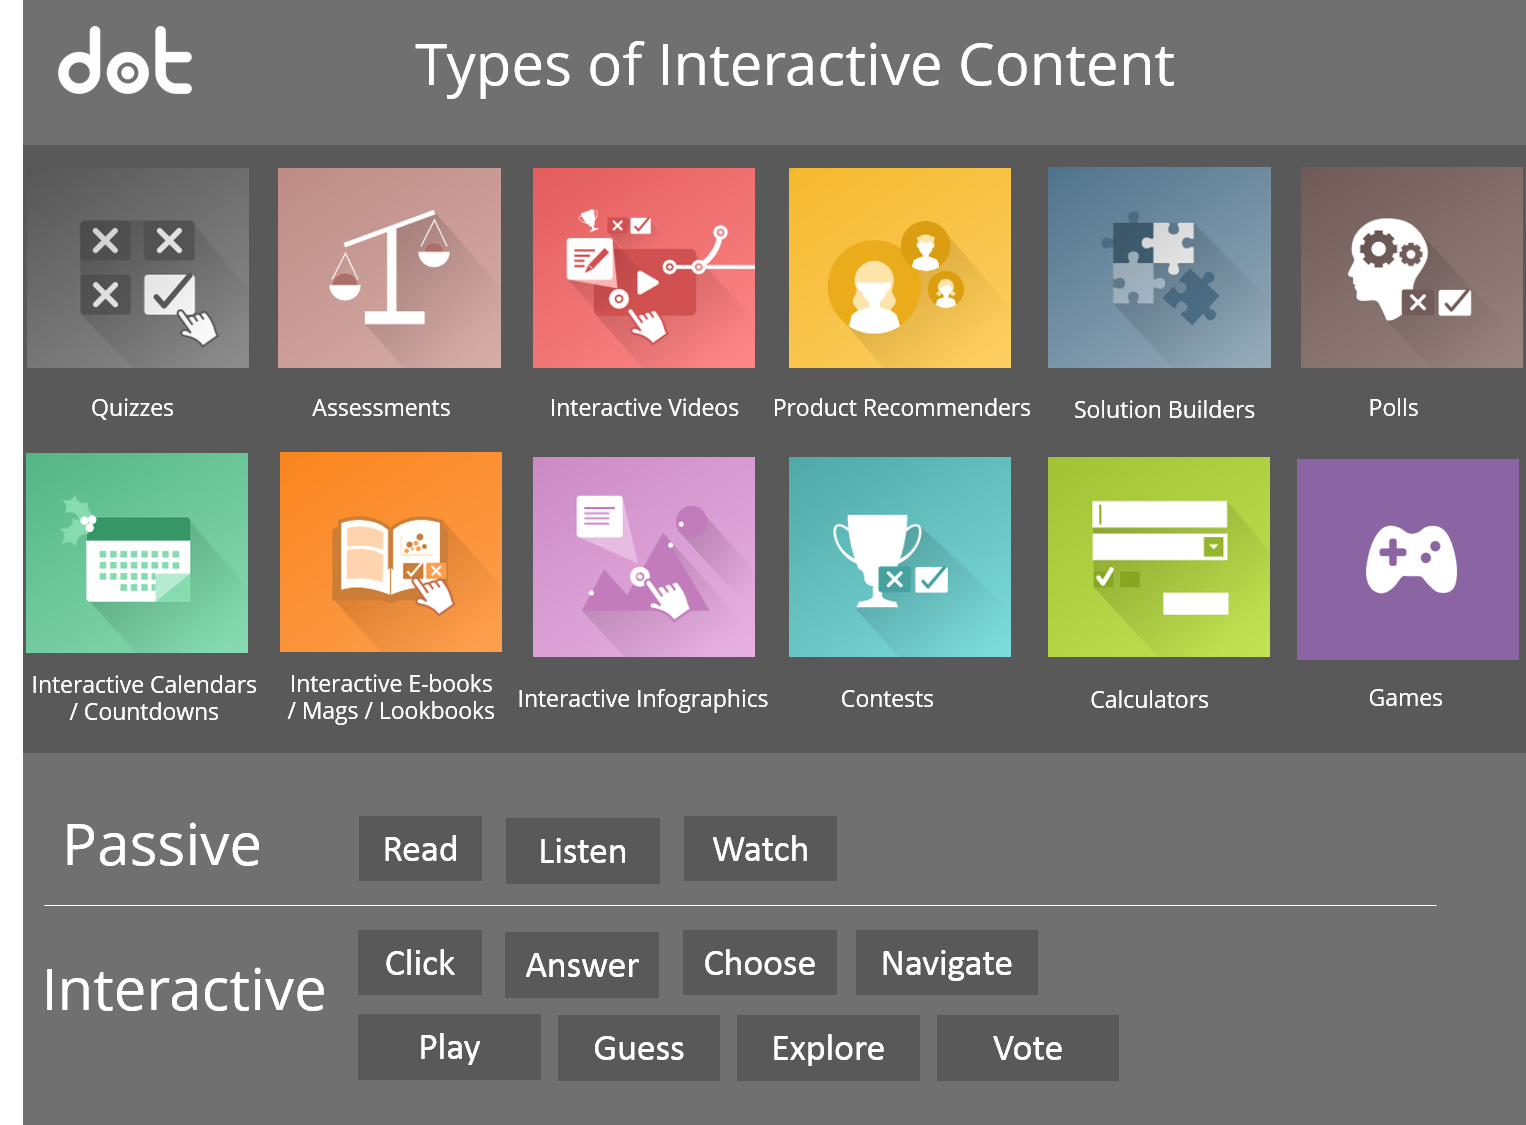The width and height of the screenshot is (1526, 1125).
Task: Open the Interactive Videos tile icon
Action: [x=644, y=268]
